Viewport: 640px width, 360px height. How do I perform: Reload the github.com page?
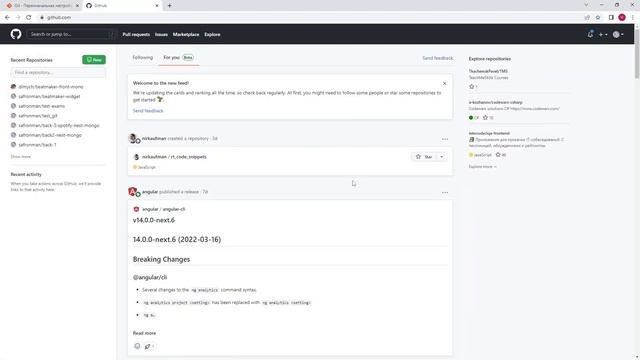point(29,18)
